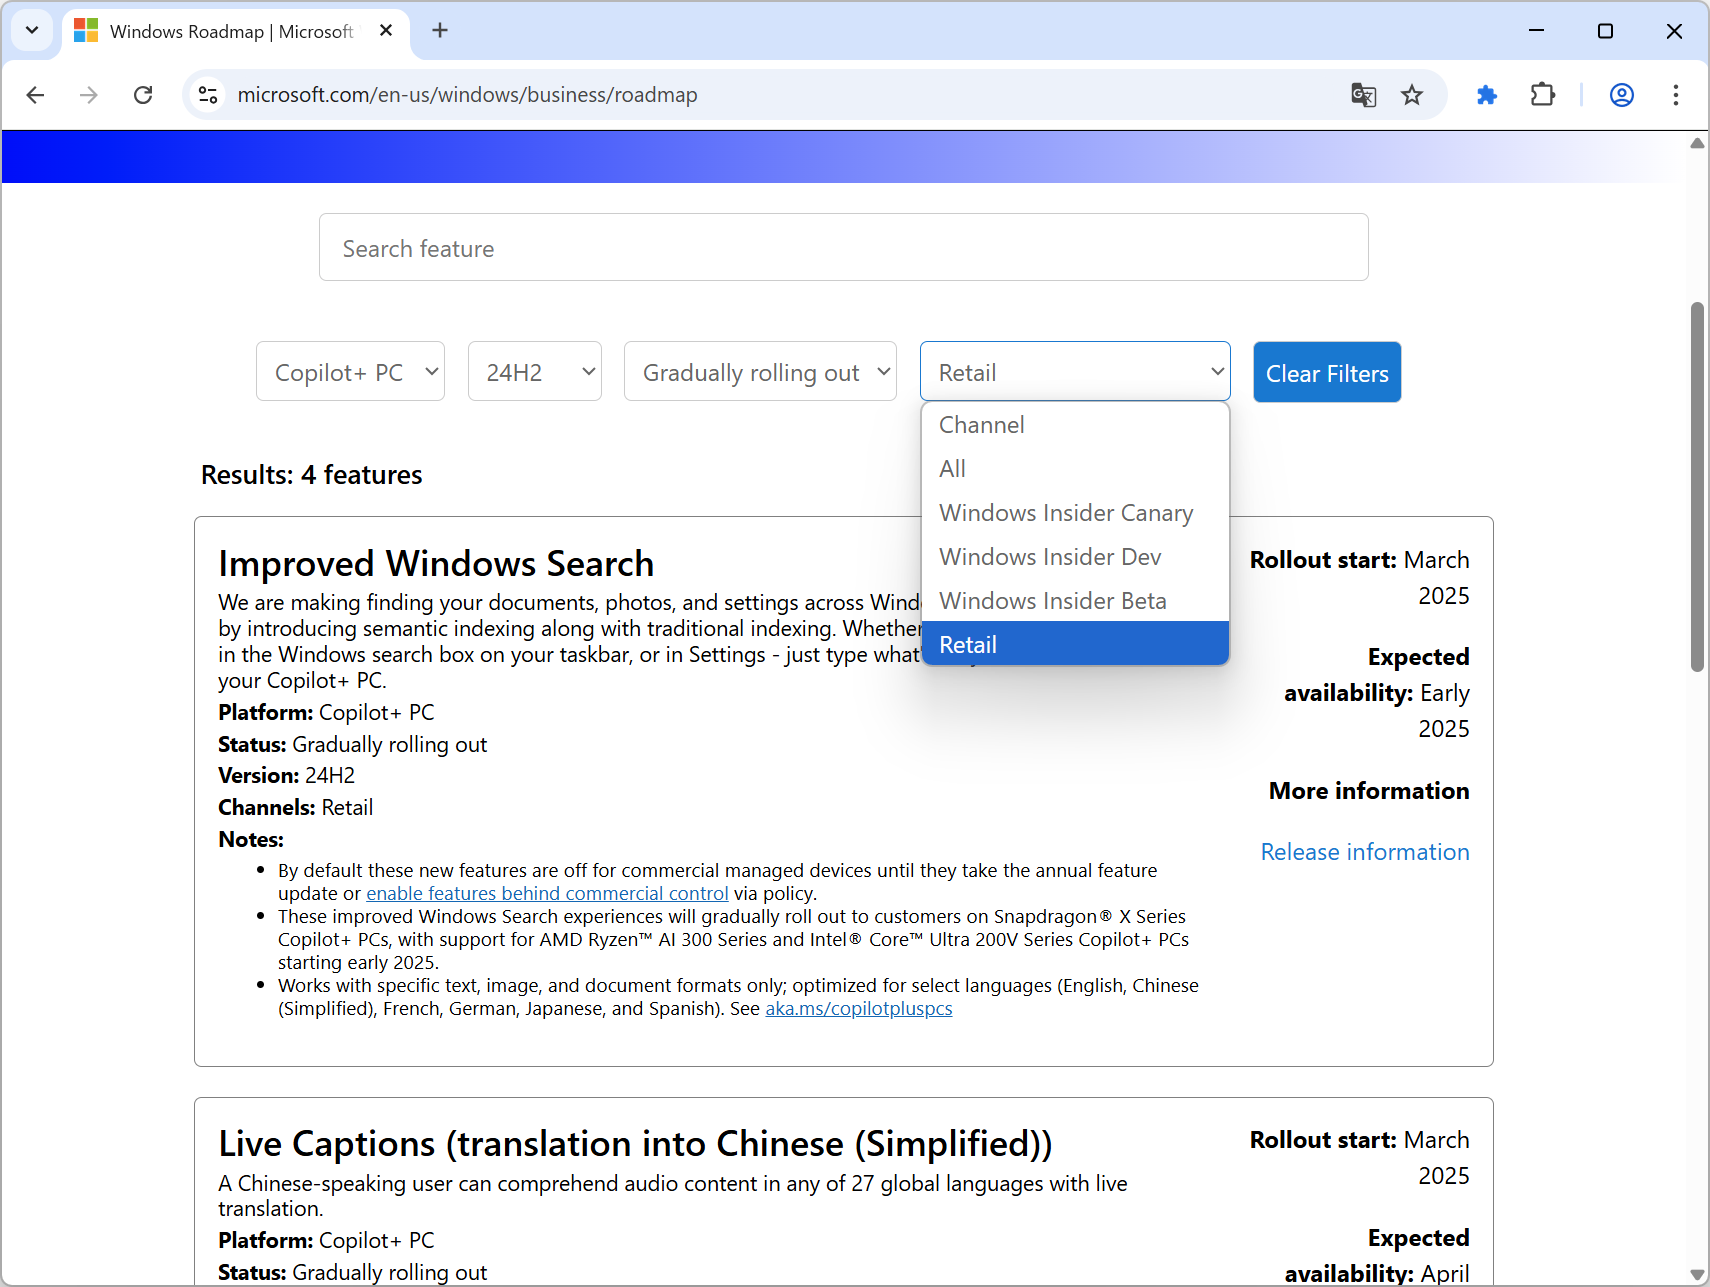The width and height of the screenshot is (1710, 1287).
Task: Open the Release information link
Action: [1365, 852]
